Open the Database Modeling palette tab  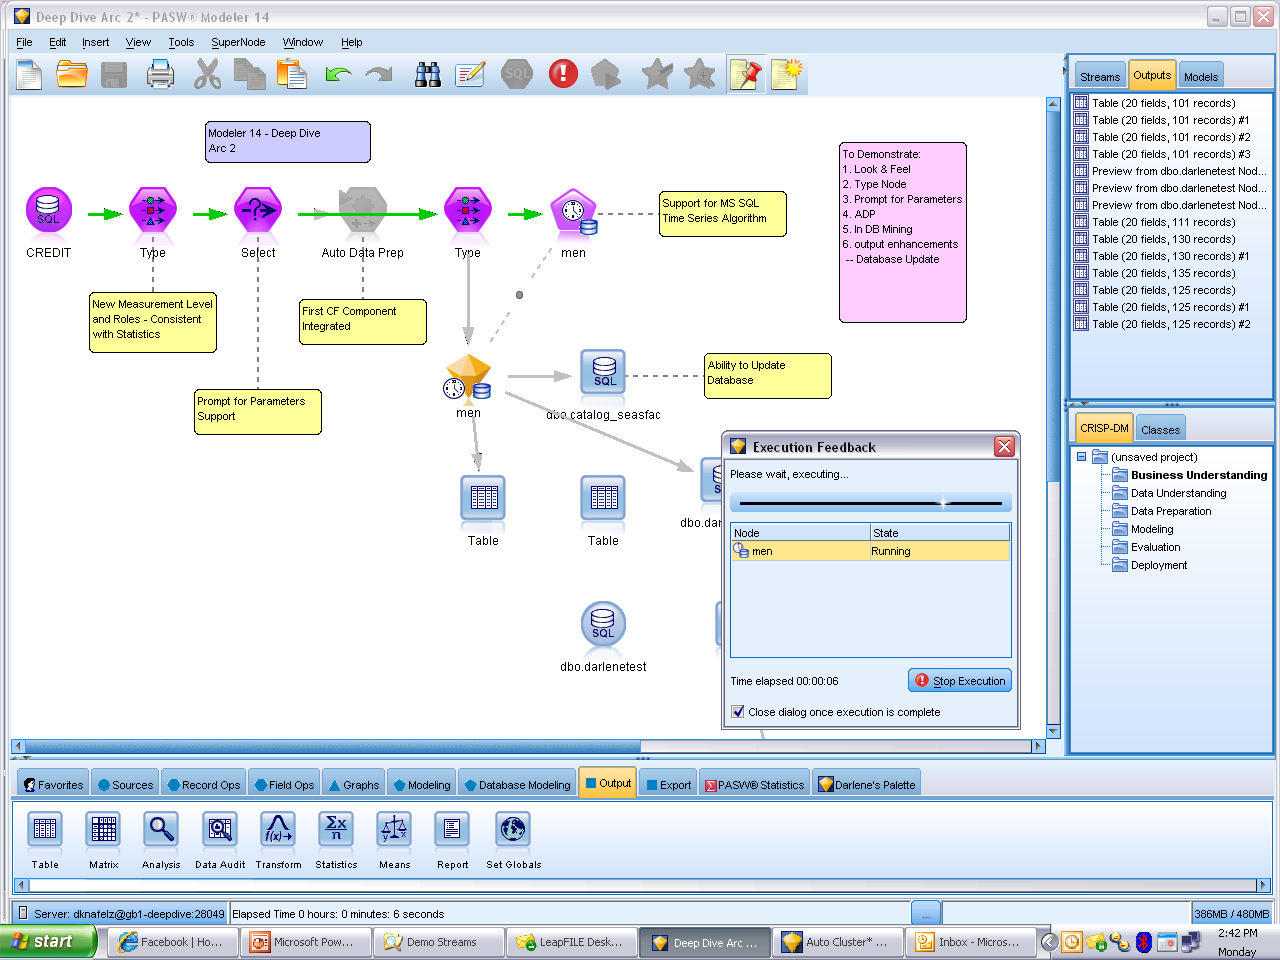(x=518, y=785)
